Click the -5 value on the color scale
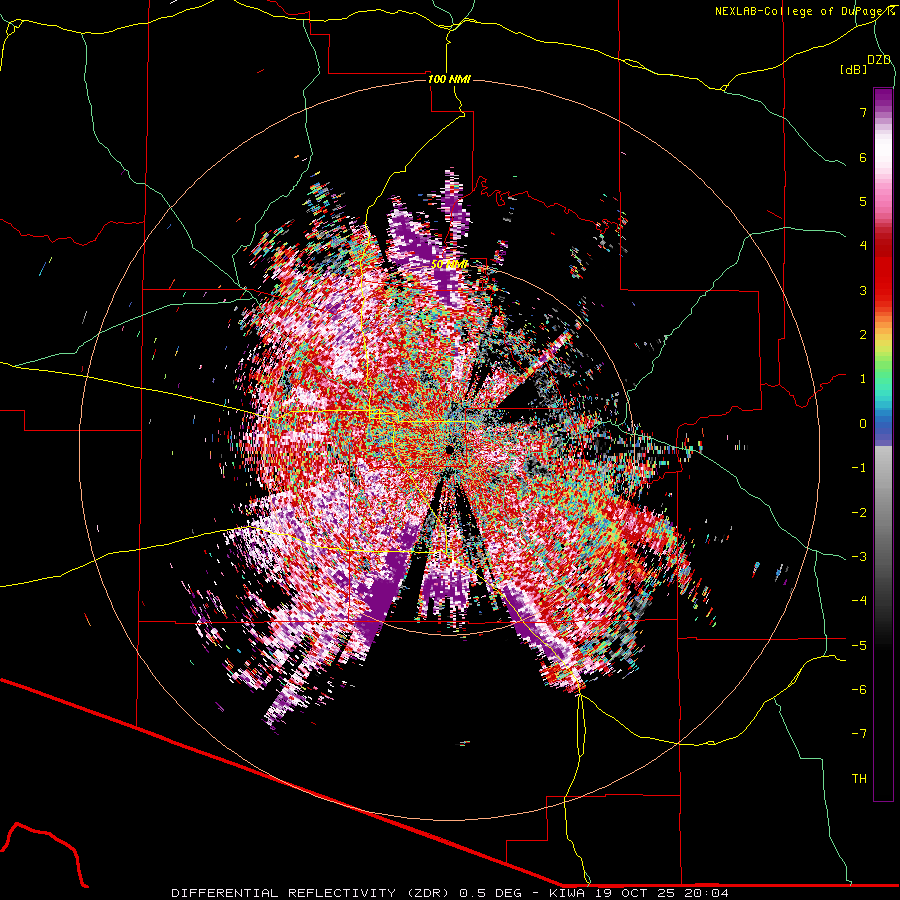Screen dimensions: 900x900 point(859,646)
